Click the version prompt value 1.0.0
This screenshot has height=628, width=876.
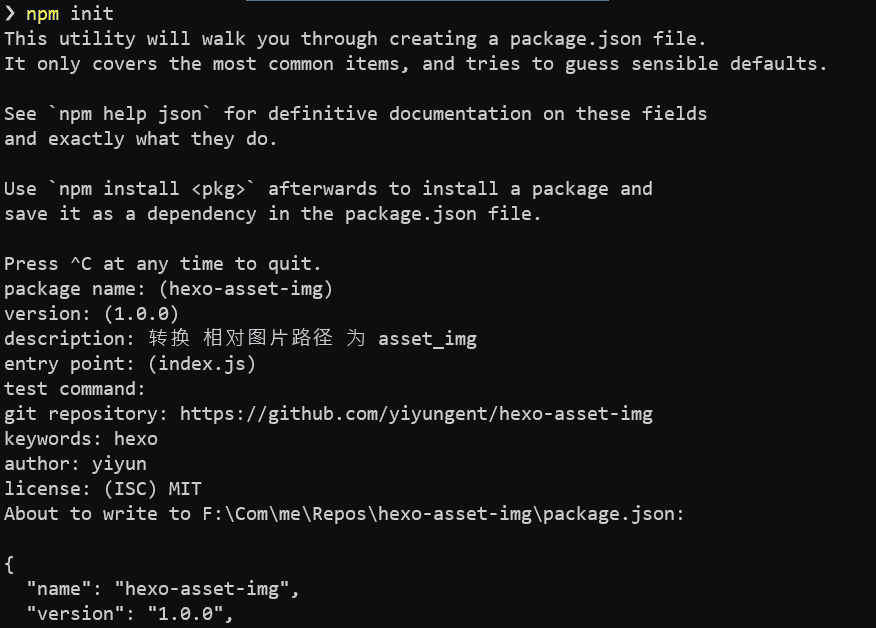point(141,314)
